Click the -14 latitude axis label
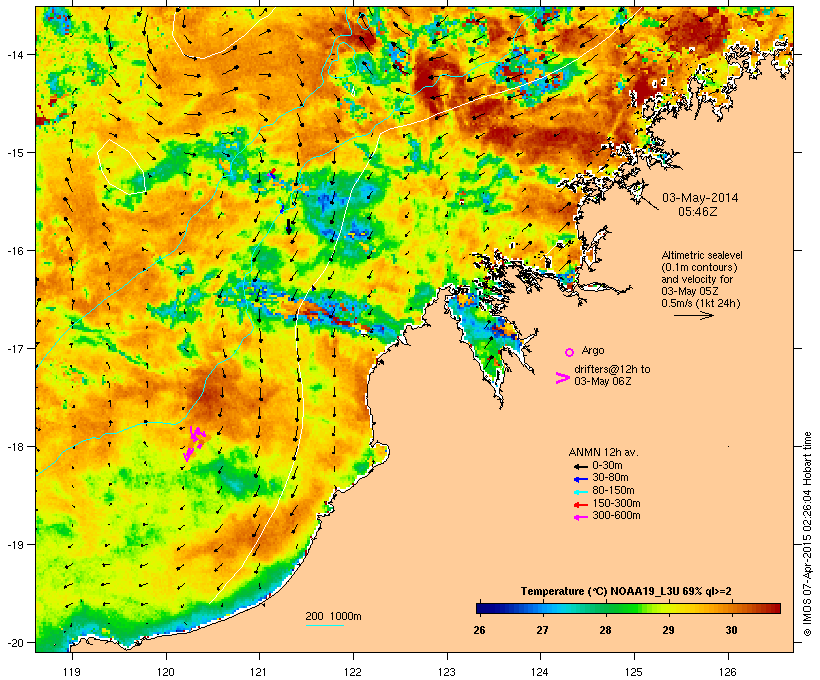The image size is (820, 680). click(x=15, y=54)
